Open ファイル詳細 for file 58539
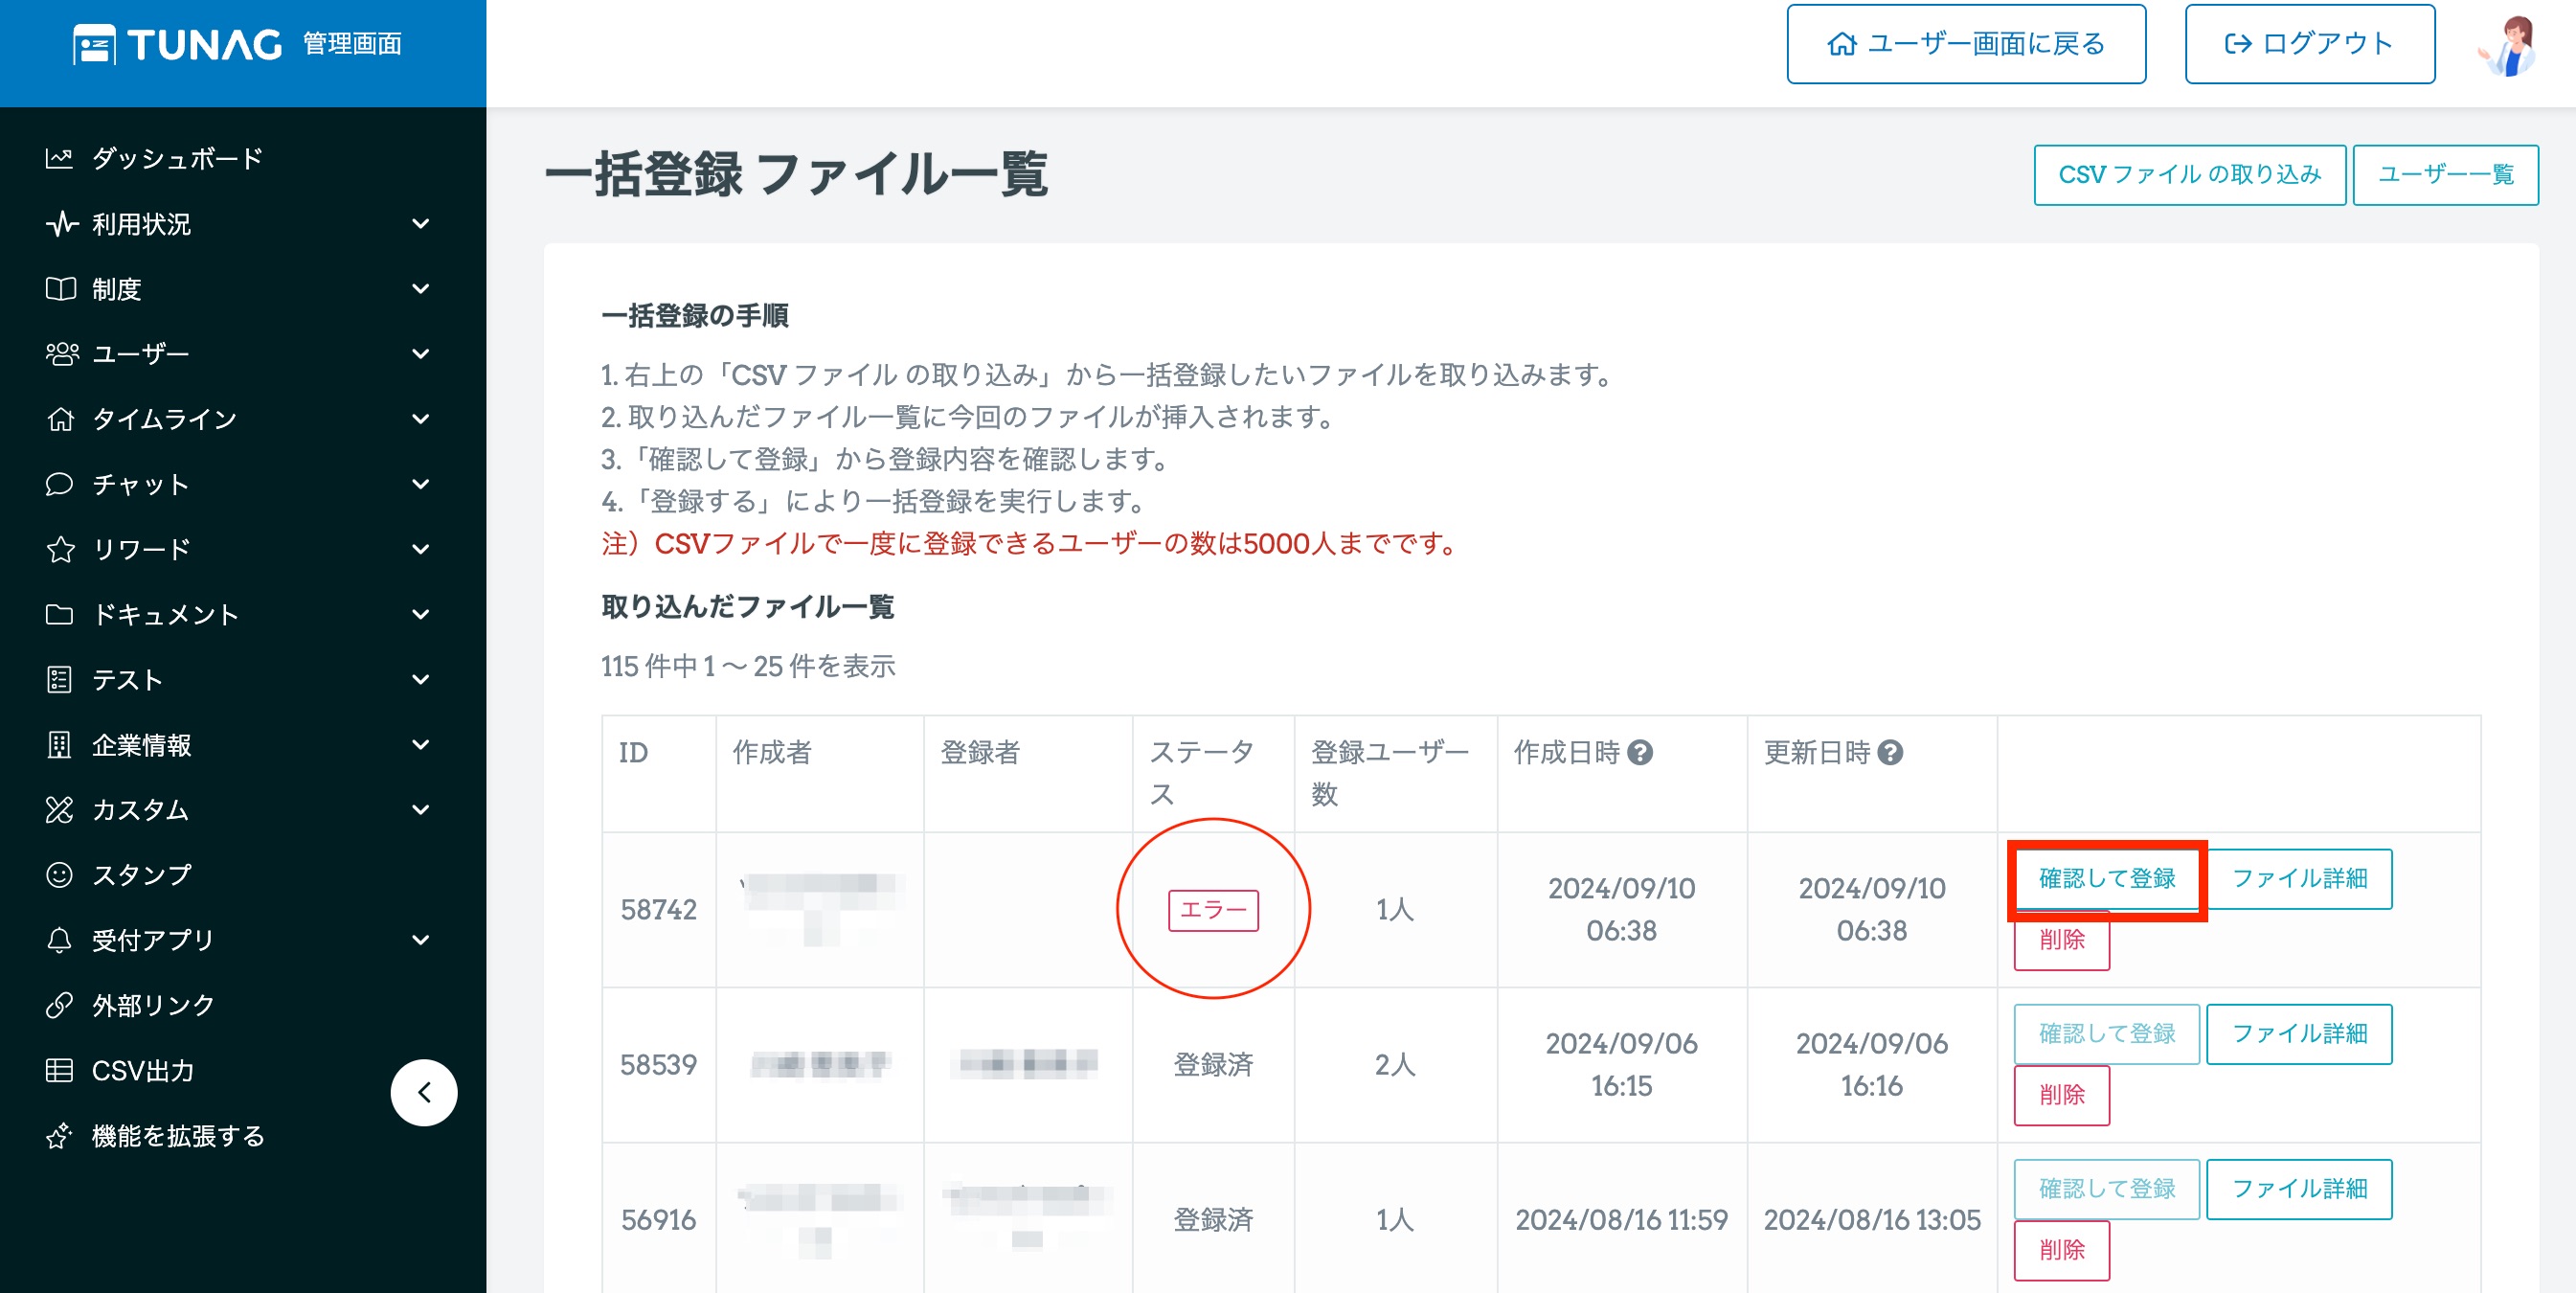 tap(2299, 1033)
